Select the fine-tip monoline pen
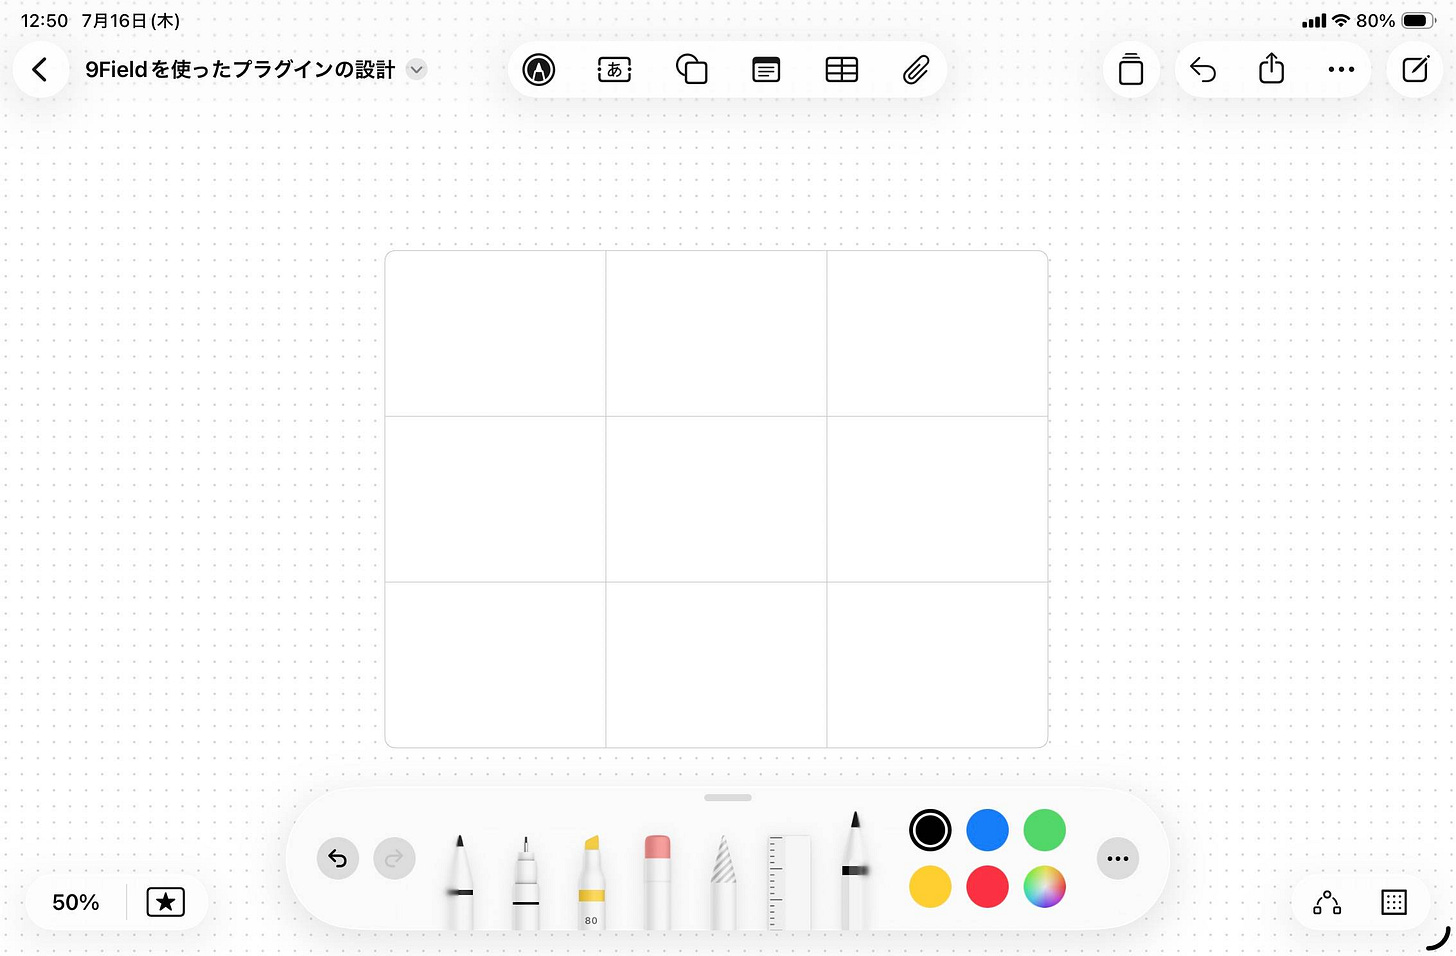Viewport: 1456px width, 956px height. coord(526,884)
